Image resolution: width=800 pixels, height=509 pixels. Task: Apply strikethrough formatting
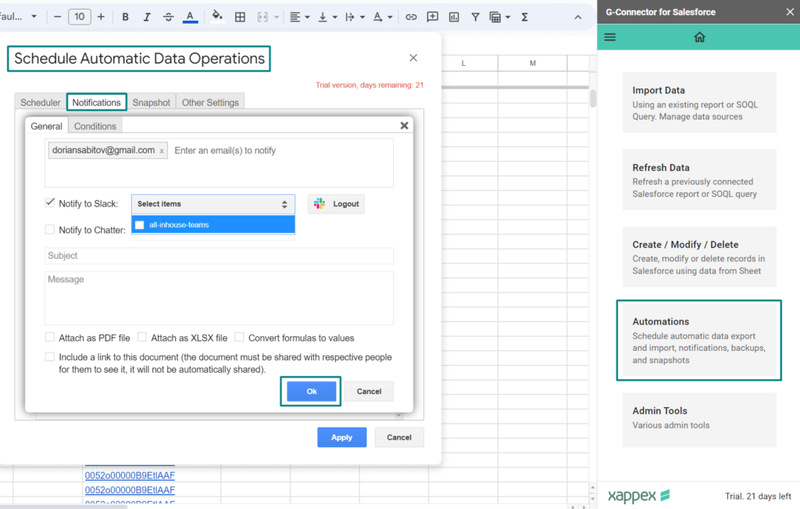tap(168, 17)
